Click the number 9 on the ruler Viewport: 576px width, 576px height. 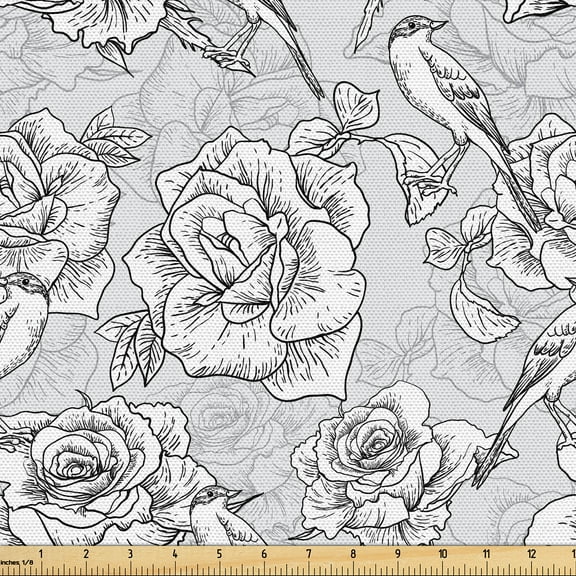coord(398,554)
